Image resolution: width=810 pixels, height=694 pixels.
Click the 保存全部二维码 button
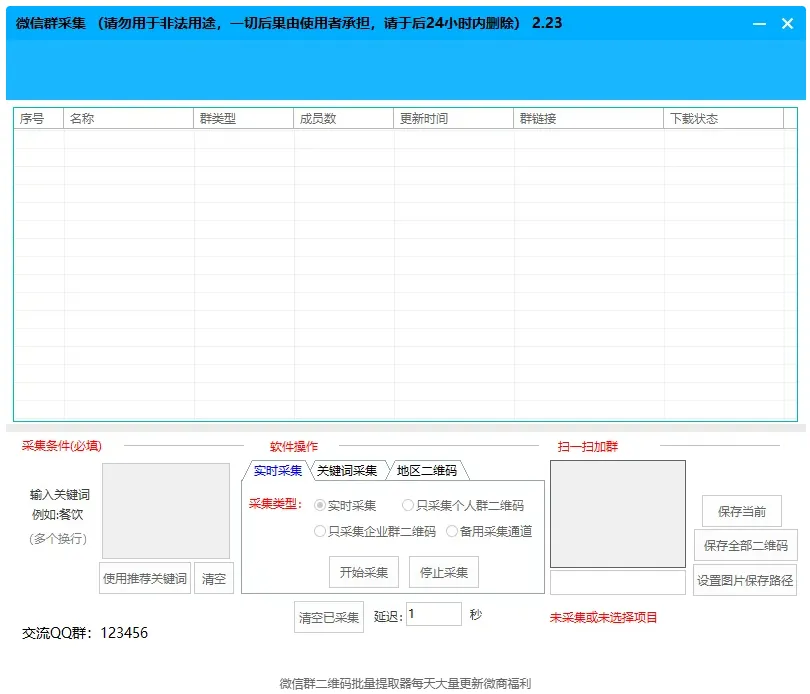[x=744, y=545]
